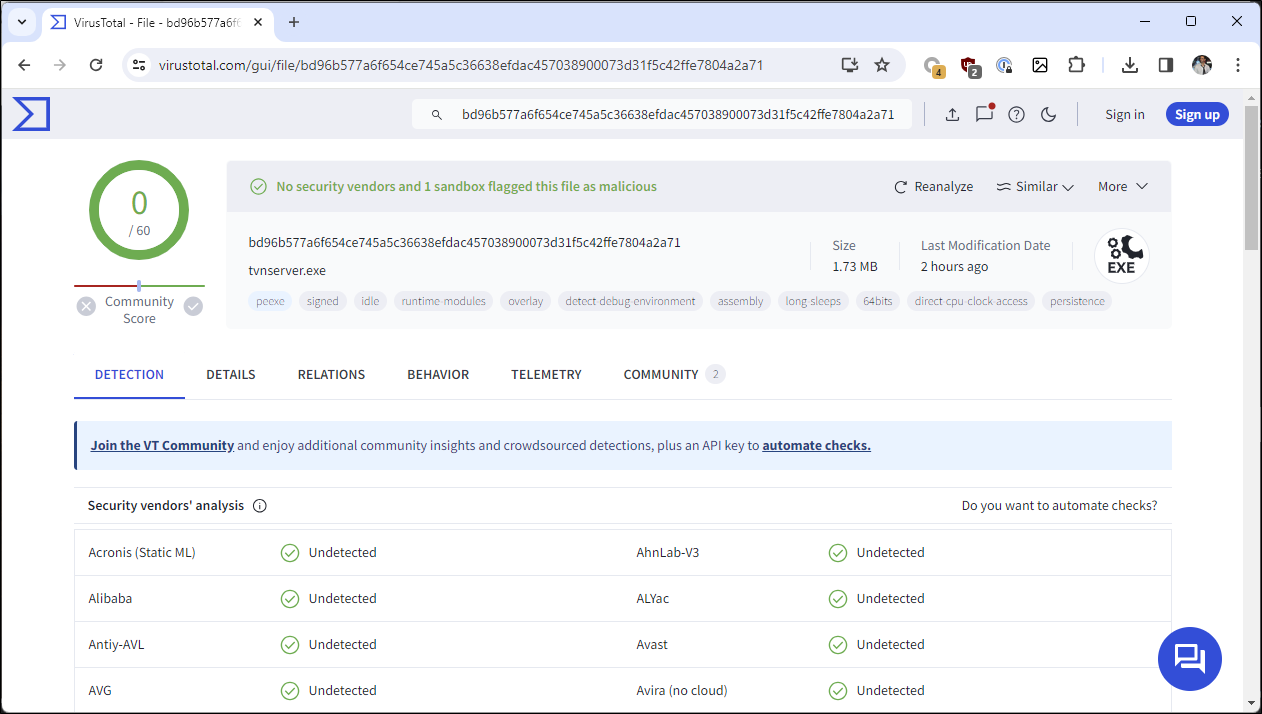Select the DETECTION tab
The width and height of the screenshot is (1262, 714).
pos(129,375)
